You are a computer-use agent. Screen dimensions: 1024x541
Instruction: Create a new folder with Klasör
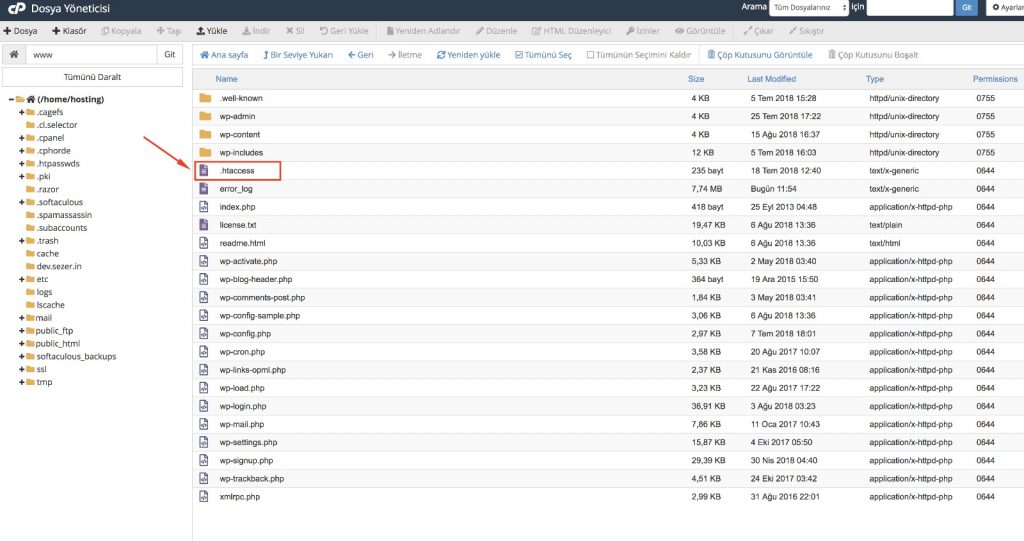[69, 31]
